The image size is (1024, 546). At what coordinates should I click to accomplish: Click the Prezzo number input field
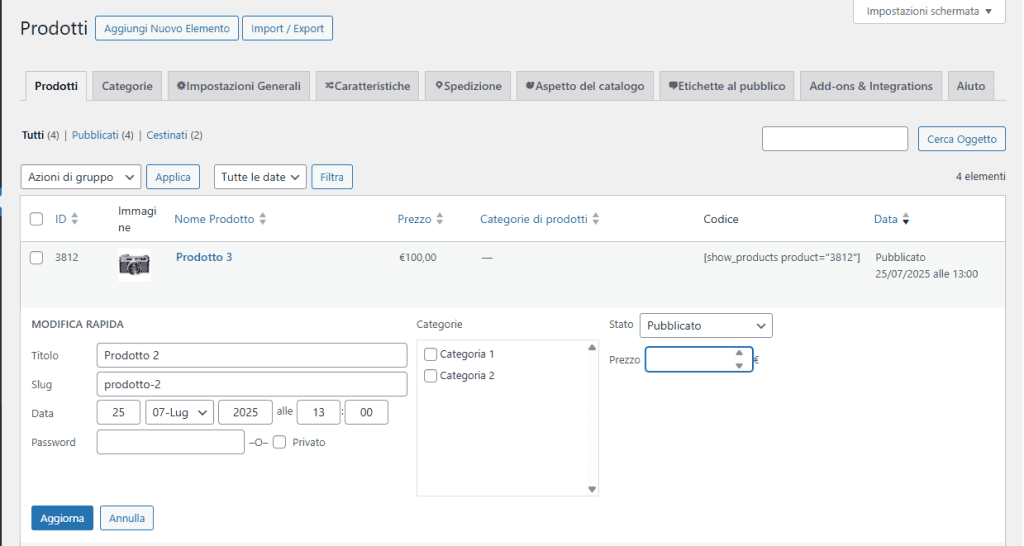[699, 359]
